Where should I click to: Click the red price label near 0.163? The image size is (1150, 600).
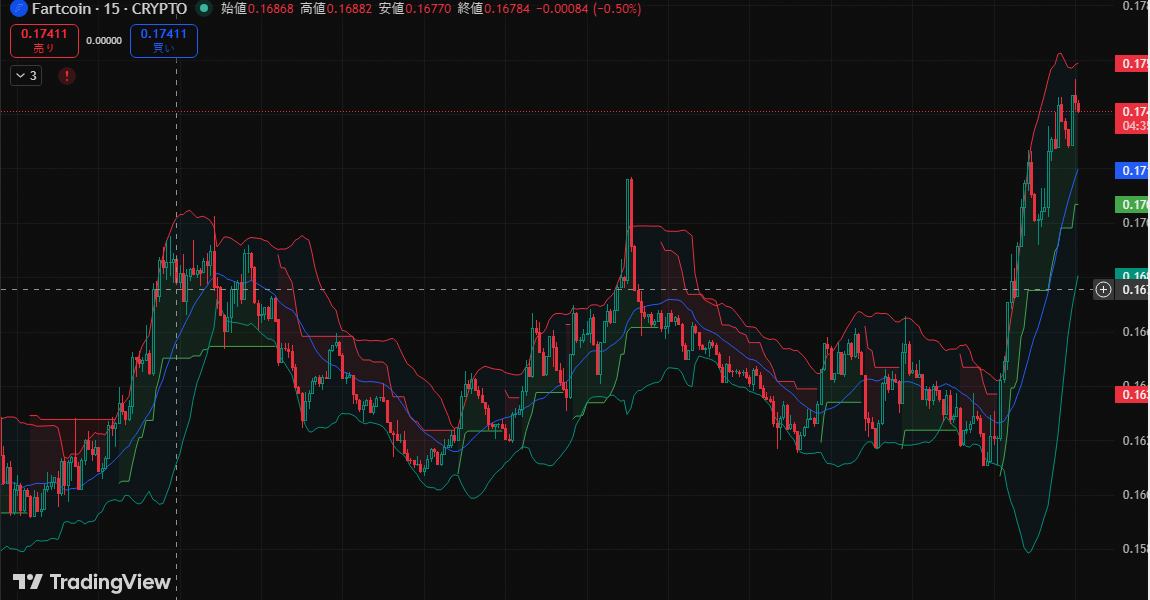pyautogui.click(x=1132, y=395)
